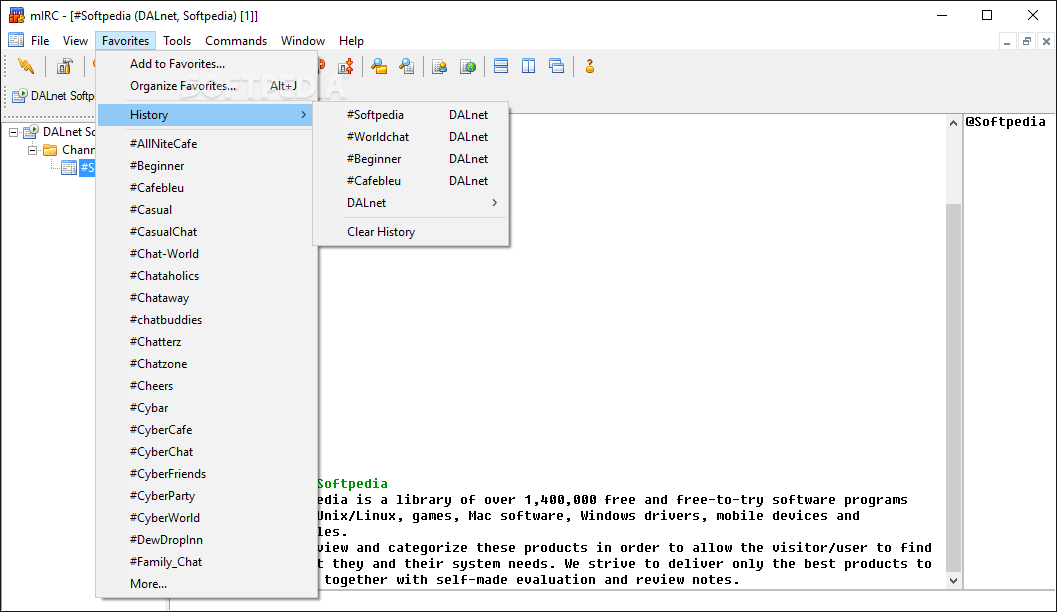Select #Worldchat in the History submenu
This screenshot has height=612, width=1057.
coord(411,137)
